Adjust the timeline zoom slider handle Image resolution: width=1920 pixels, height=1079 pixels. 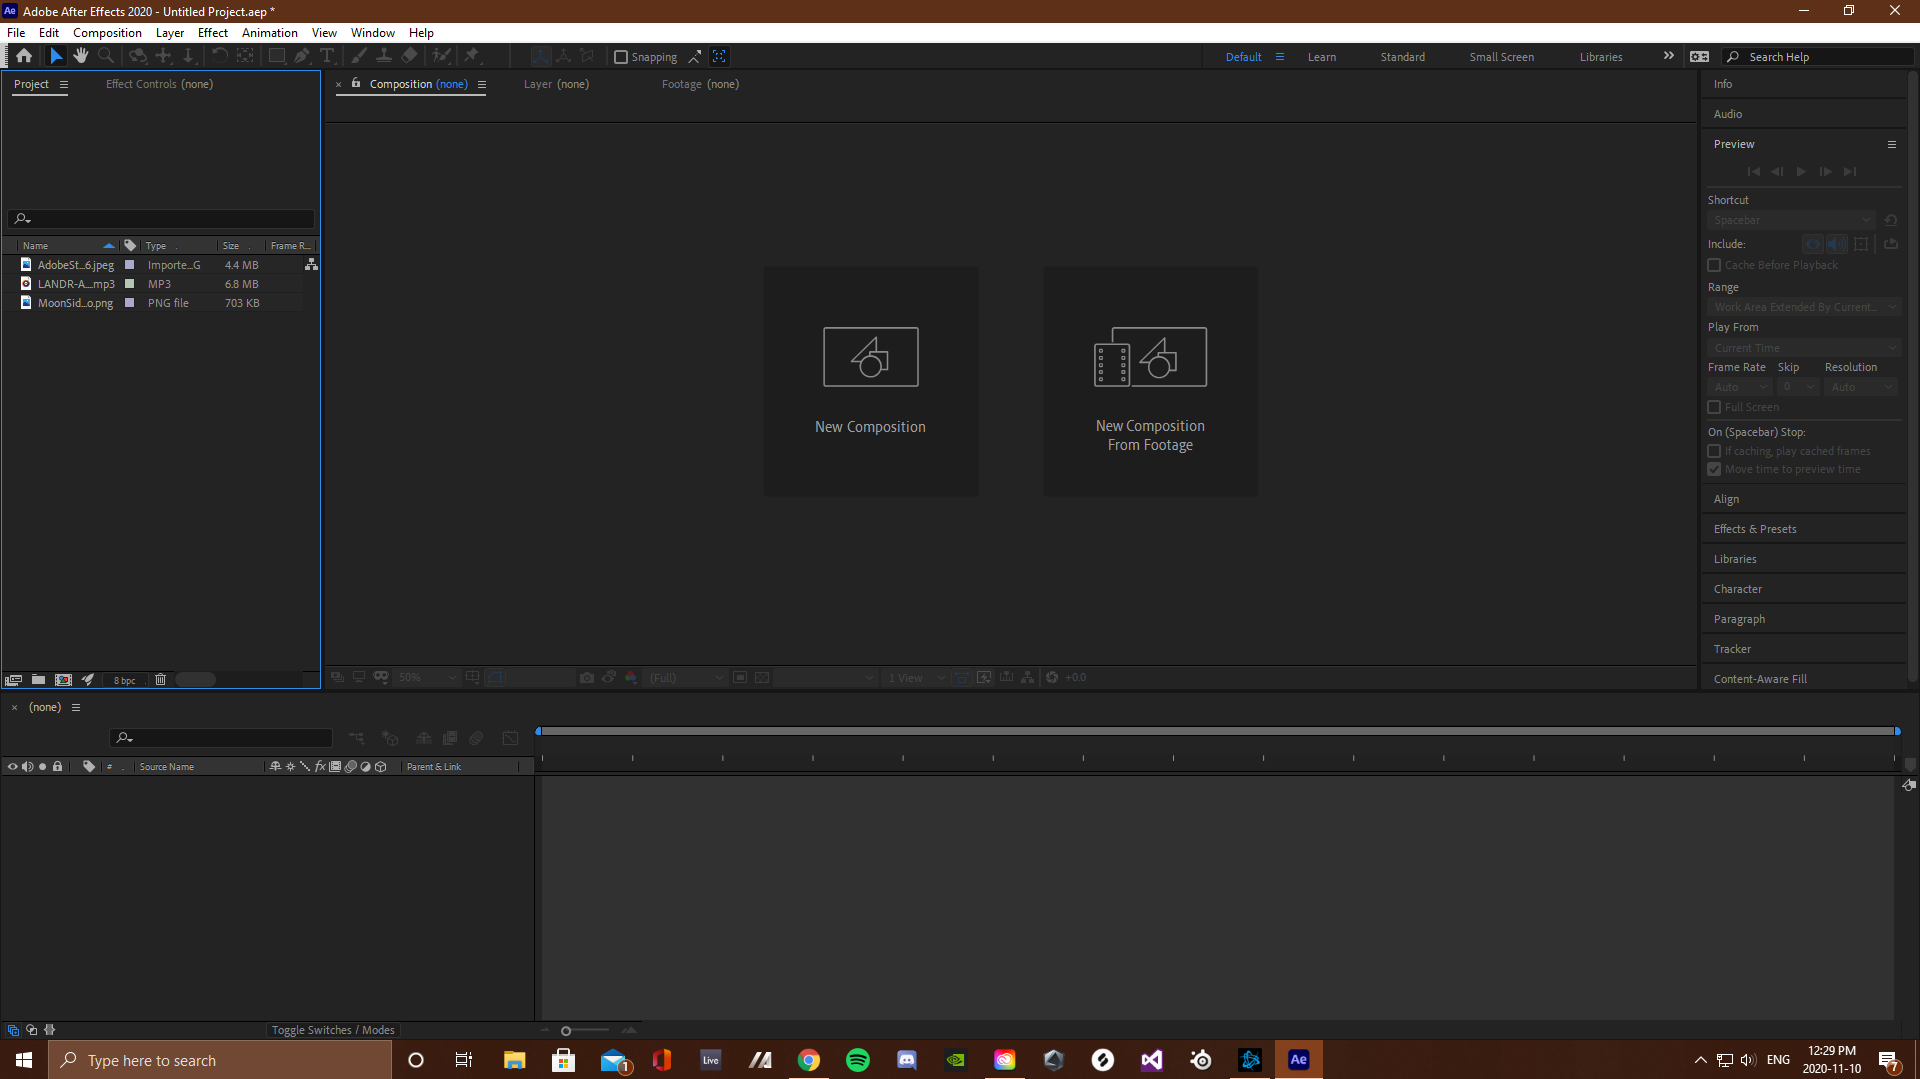click(566, 1031)
